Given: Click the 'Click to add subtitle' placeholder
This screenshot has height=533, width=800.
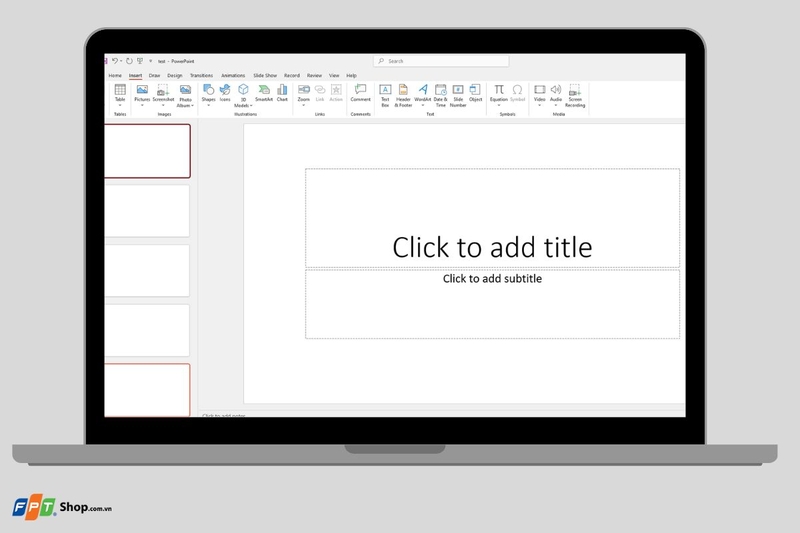Looking at the screenshot, I should [492, 304].
